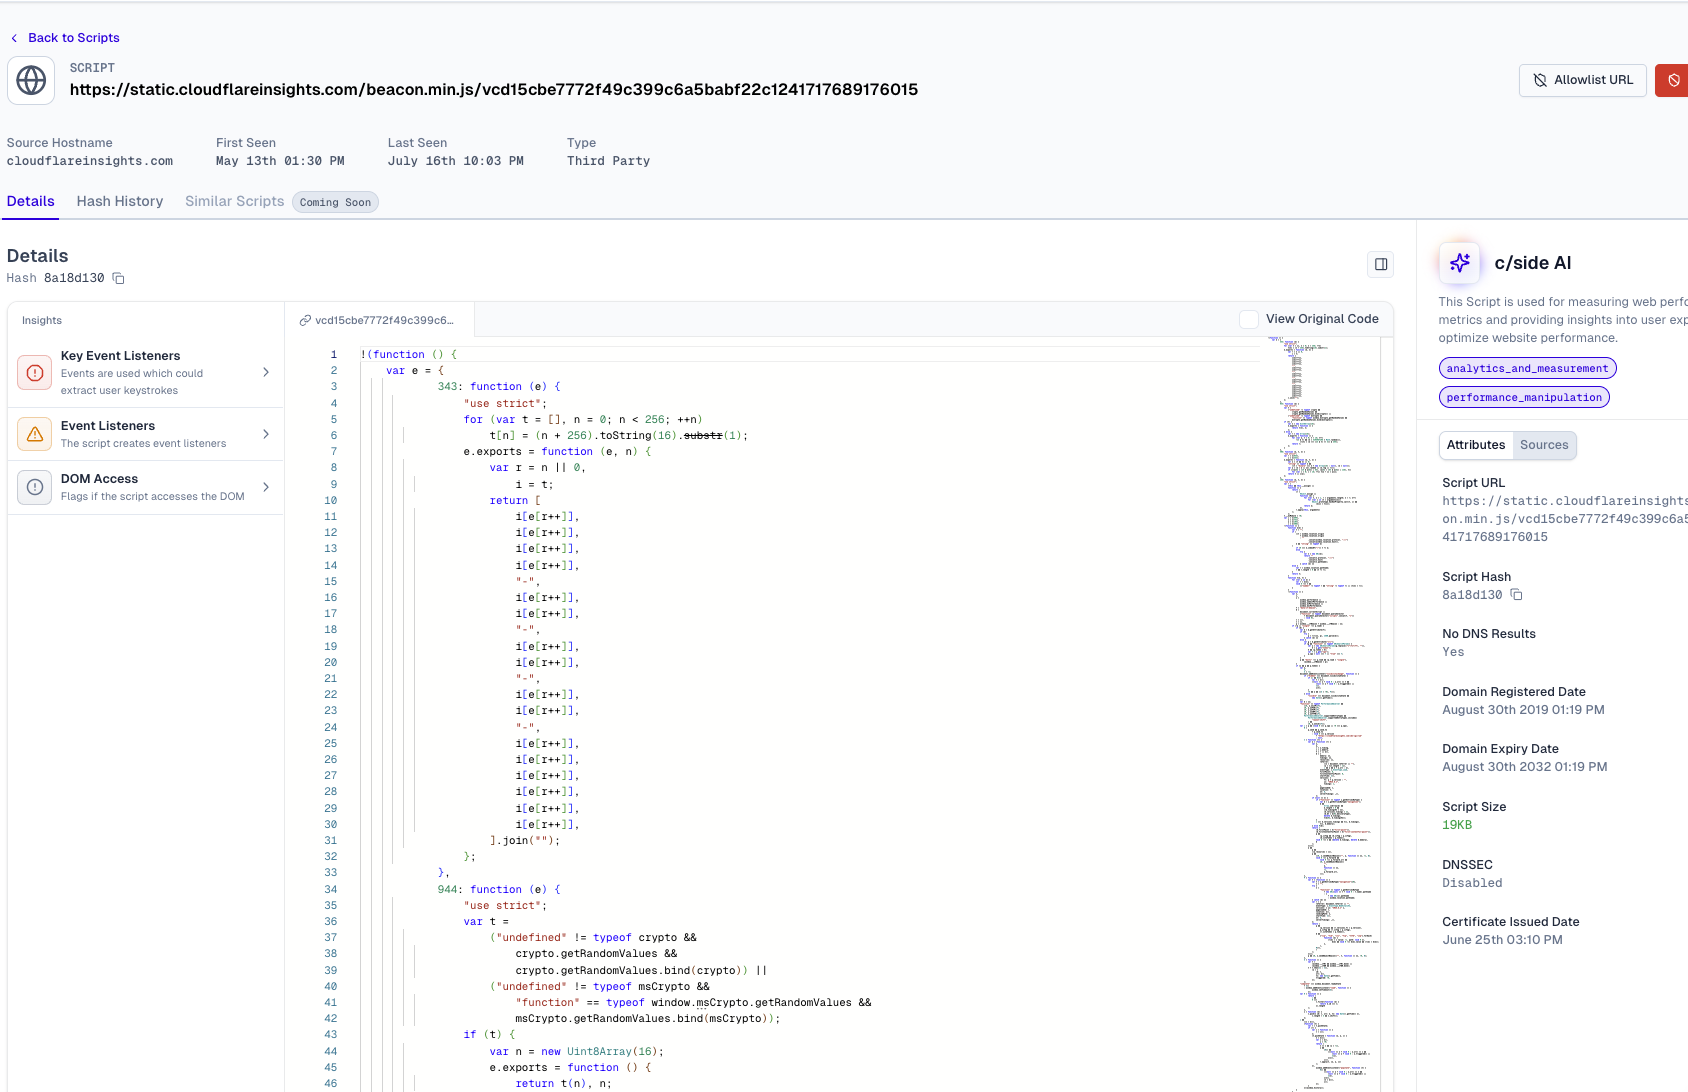Click the Domain Expiry Date value
1688x1092 pixels.
tap(1525, 767)
